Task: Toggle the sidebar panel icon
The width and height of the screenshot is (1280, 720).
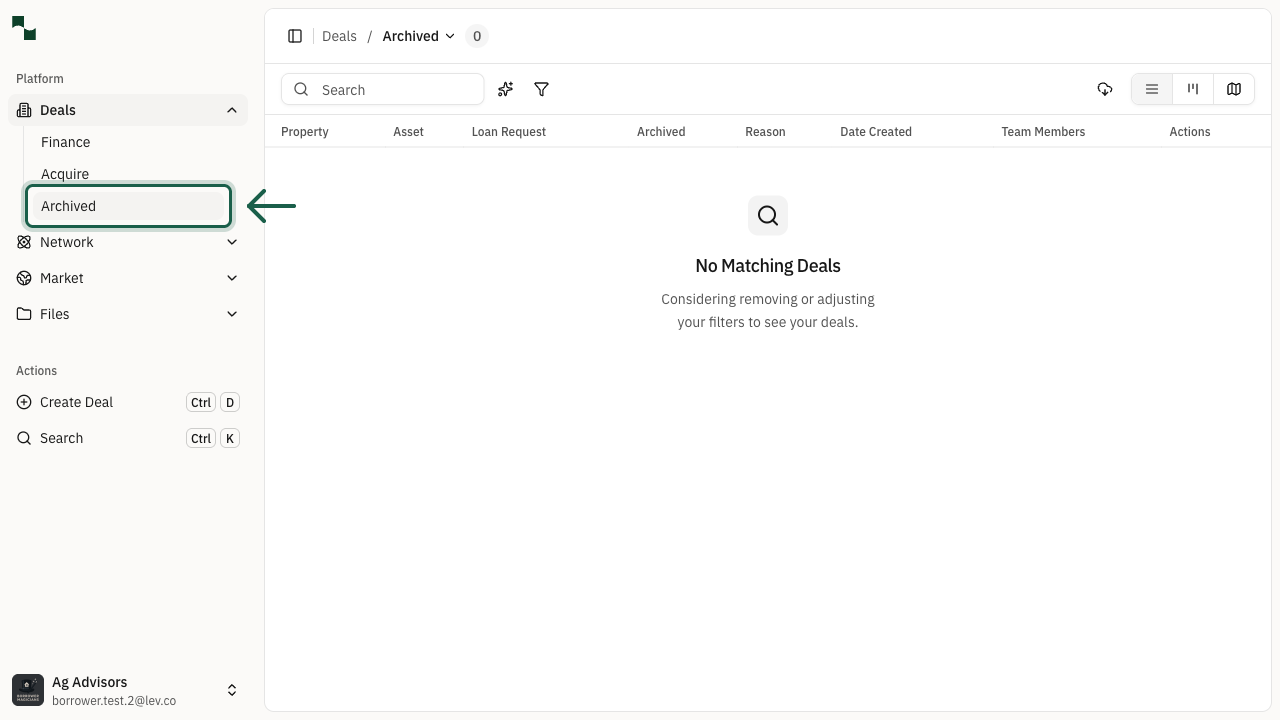Action: click(295, 36)
